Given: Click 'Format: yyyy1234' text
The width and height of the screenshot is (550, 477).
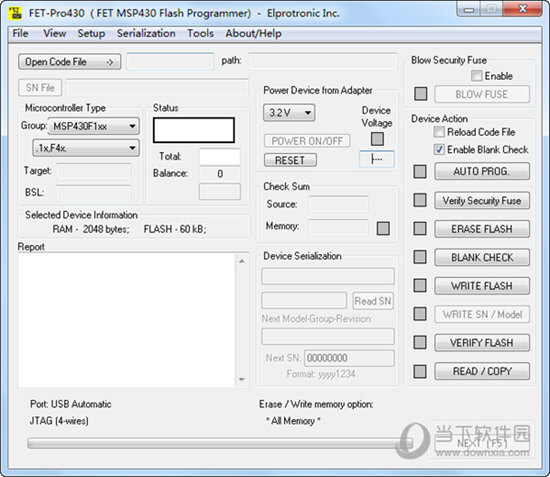Looking at the screenshot, I should [x=321, y=374].
